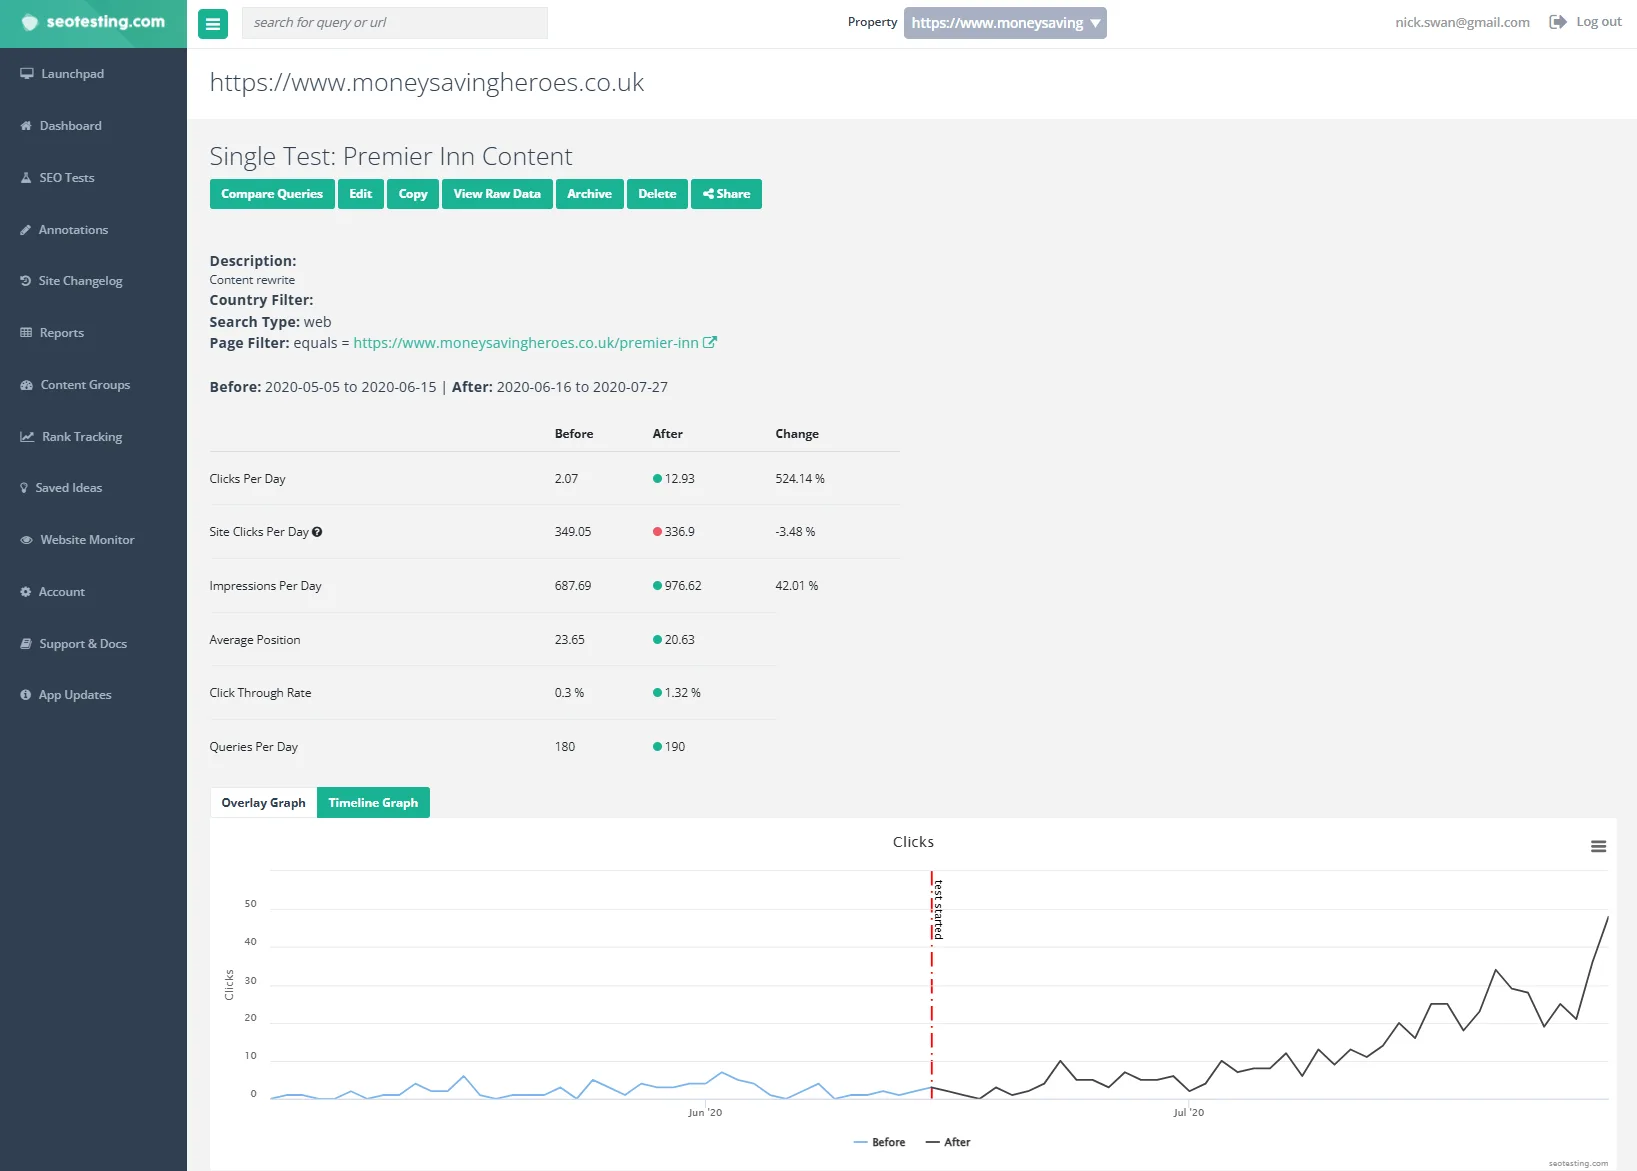The height and width of the screenshot is (1171, 1637).
Task: Switch to the Overlay Graph tab
Action: click(x=263, y=803)
